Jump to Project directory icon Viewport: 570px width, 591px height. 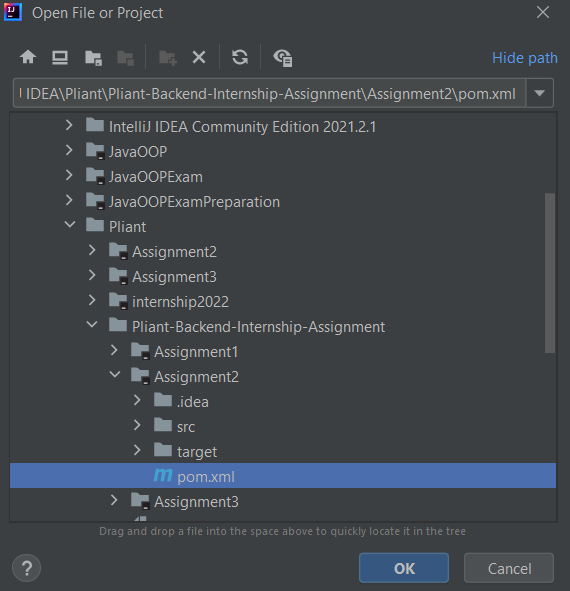pyautogui.click(x=93, y=58)
